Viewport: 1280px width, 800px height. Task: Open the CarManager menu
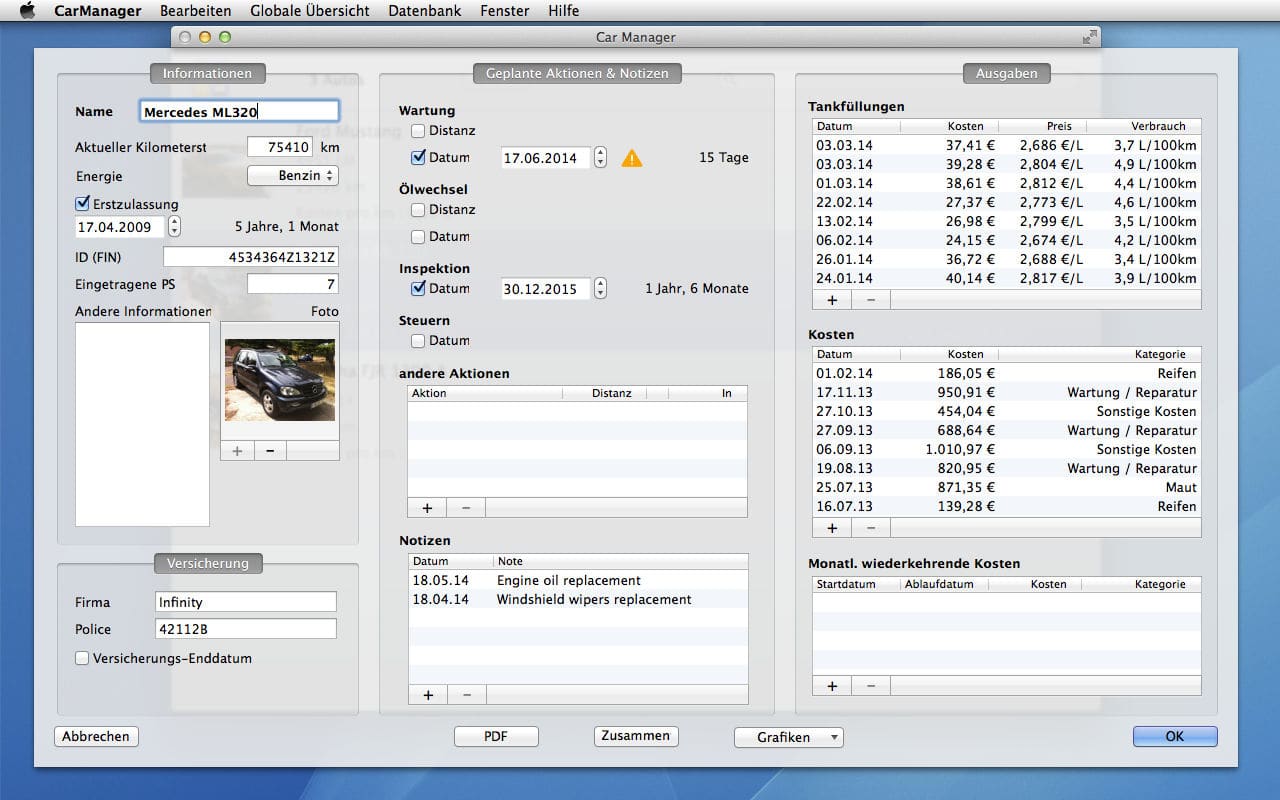[x=97, y=11]
